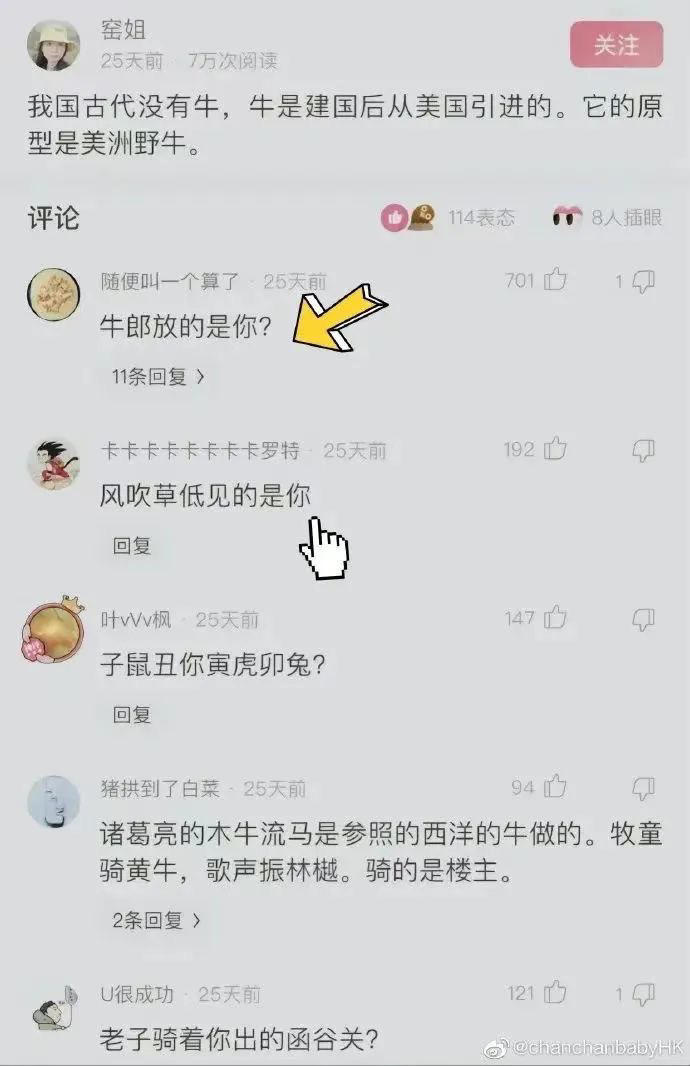Like 叶vVv枫's comment with 147 likes
The width and height of the screenshot is (690, 1066).
tap(555, 617)
